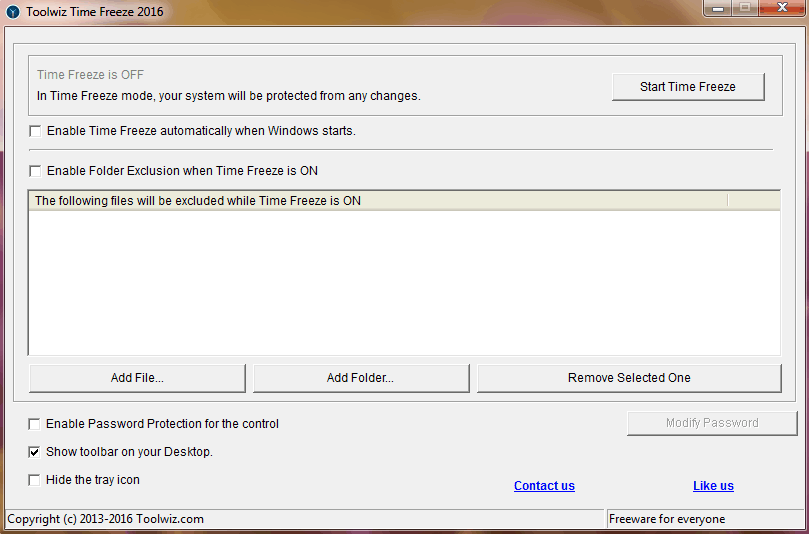
Task: Click inside the empty exclusion file list
Action: click(x=404, y=282)
